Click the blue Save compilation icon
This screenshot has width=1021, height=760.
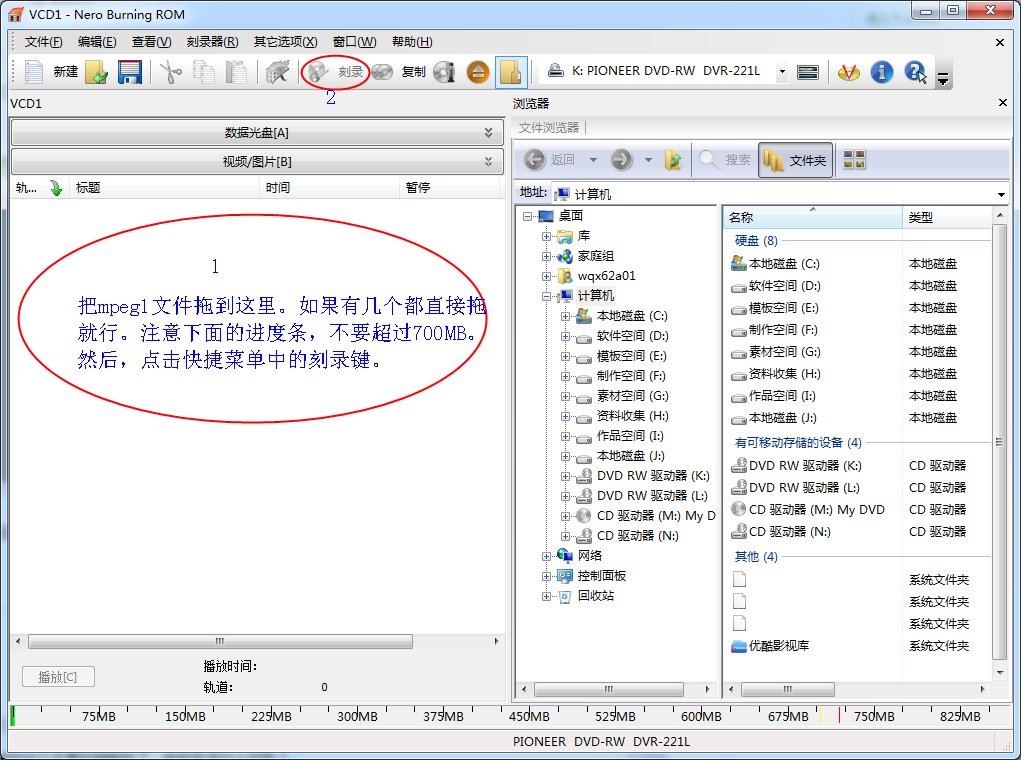130,72
